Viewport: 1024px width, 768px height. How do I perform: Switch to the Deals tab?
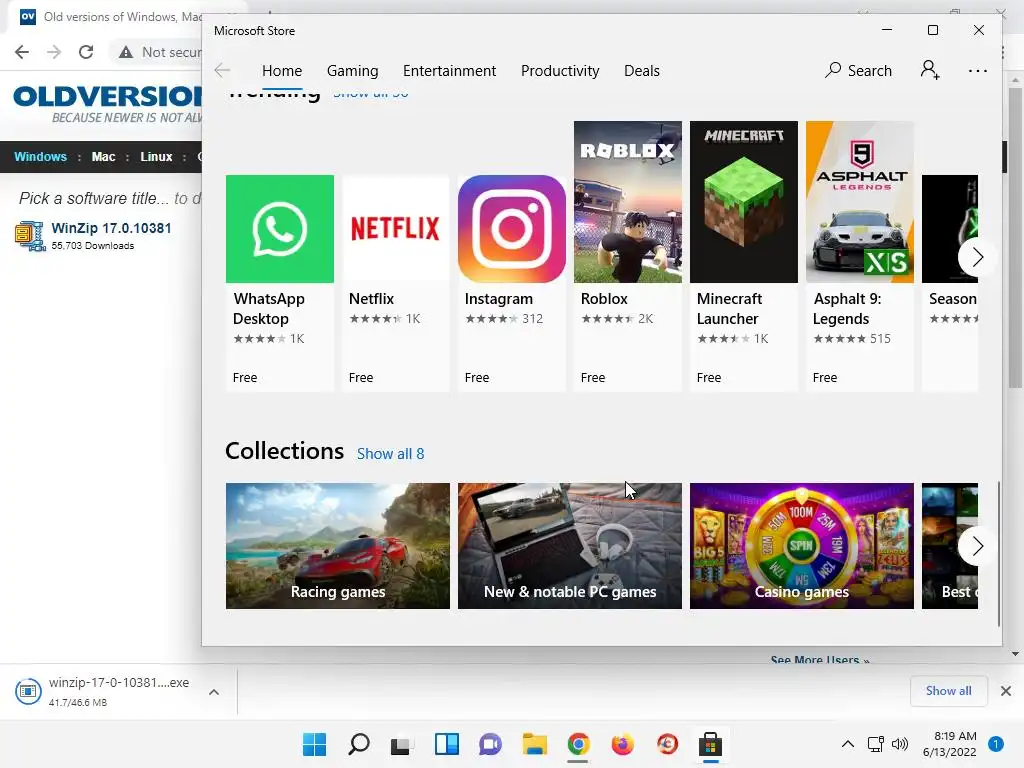tap(642, 71)
